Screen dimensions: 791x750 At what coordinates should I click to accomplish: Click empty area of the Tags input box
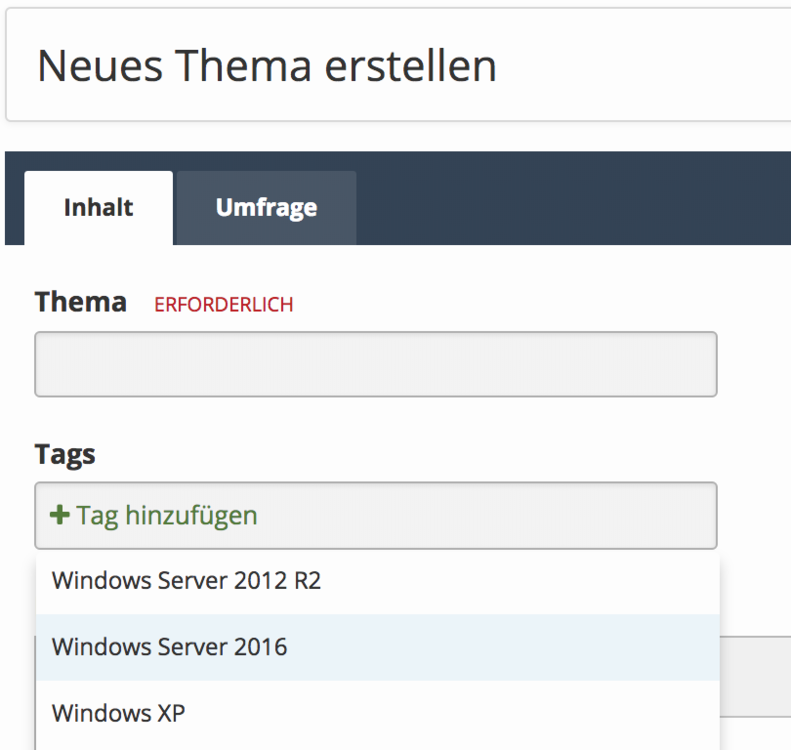[x=500, y=515]
